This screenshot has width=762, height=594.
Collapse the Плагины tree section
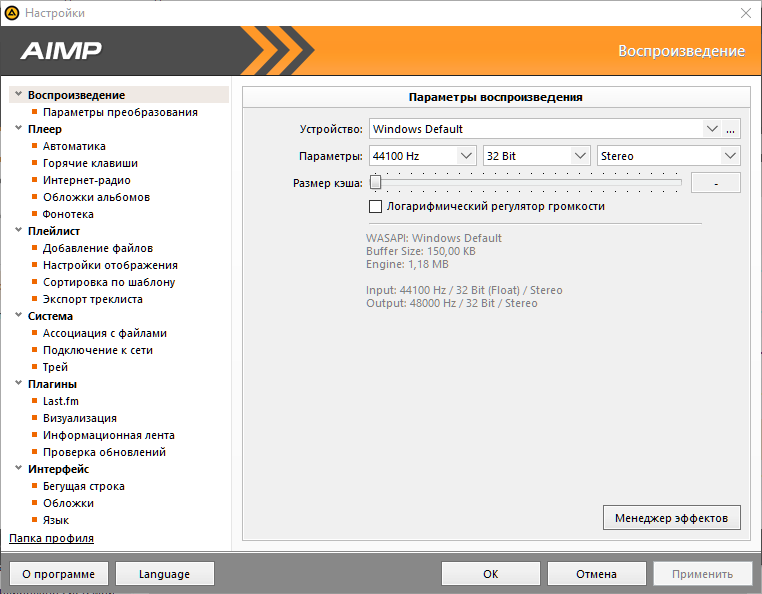click(x=19, y=384)
